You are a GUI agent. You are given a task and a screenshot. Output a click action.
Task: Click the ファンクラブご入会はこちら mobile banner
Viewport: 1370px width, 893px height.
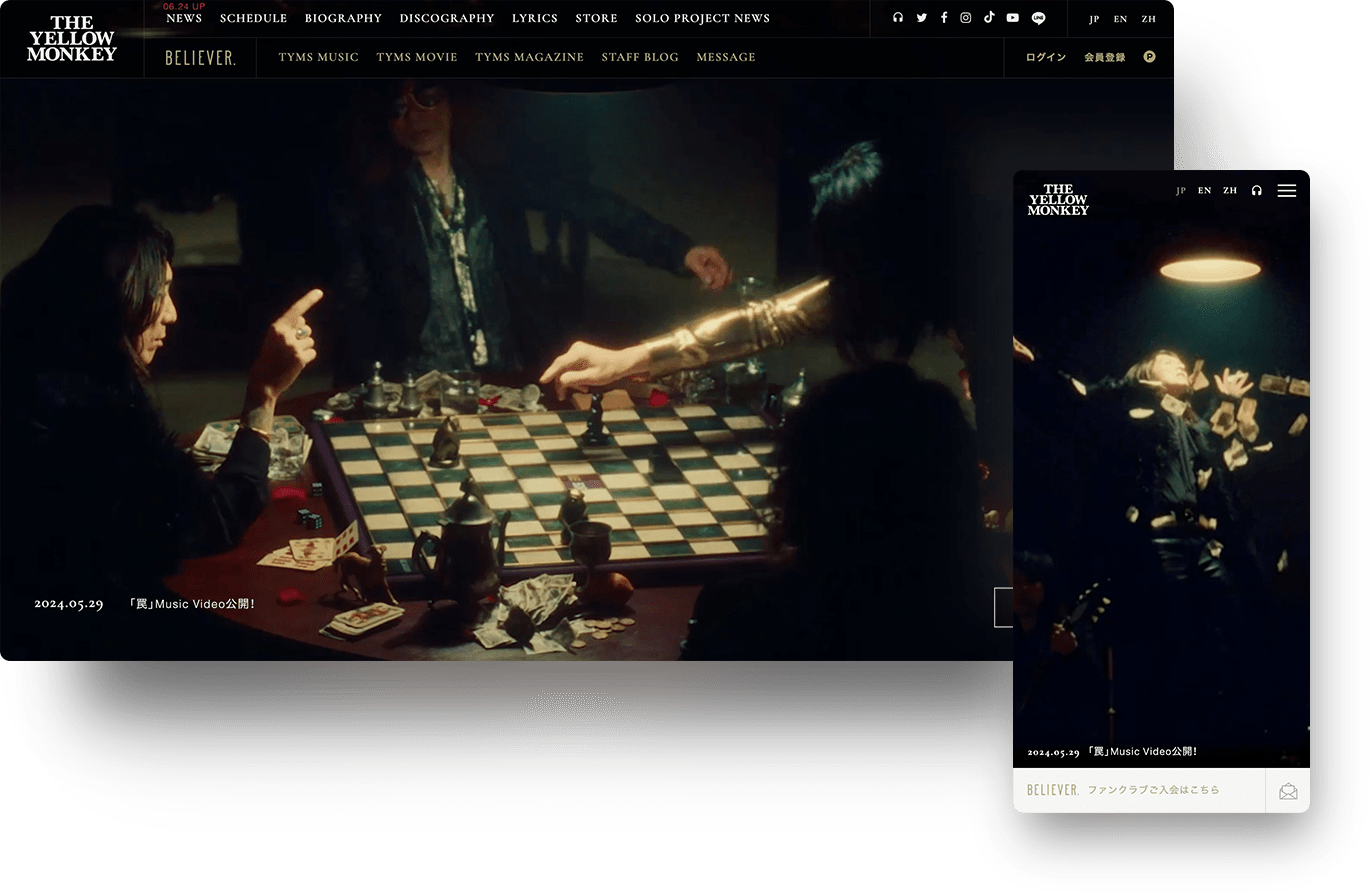click(1153, 790)
